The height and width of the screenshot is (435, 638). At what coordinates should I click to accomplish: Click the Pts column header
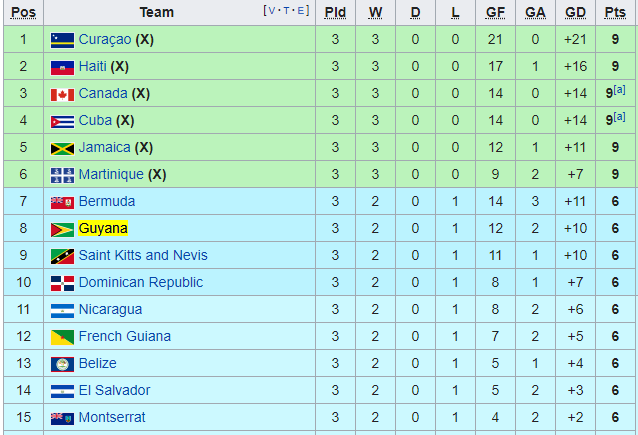click(615, 13)
